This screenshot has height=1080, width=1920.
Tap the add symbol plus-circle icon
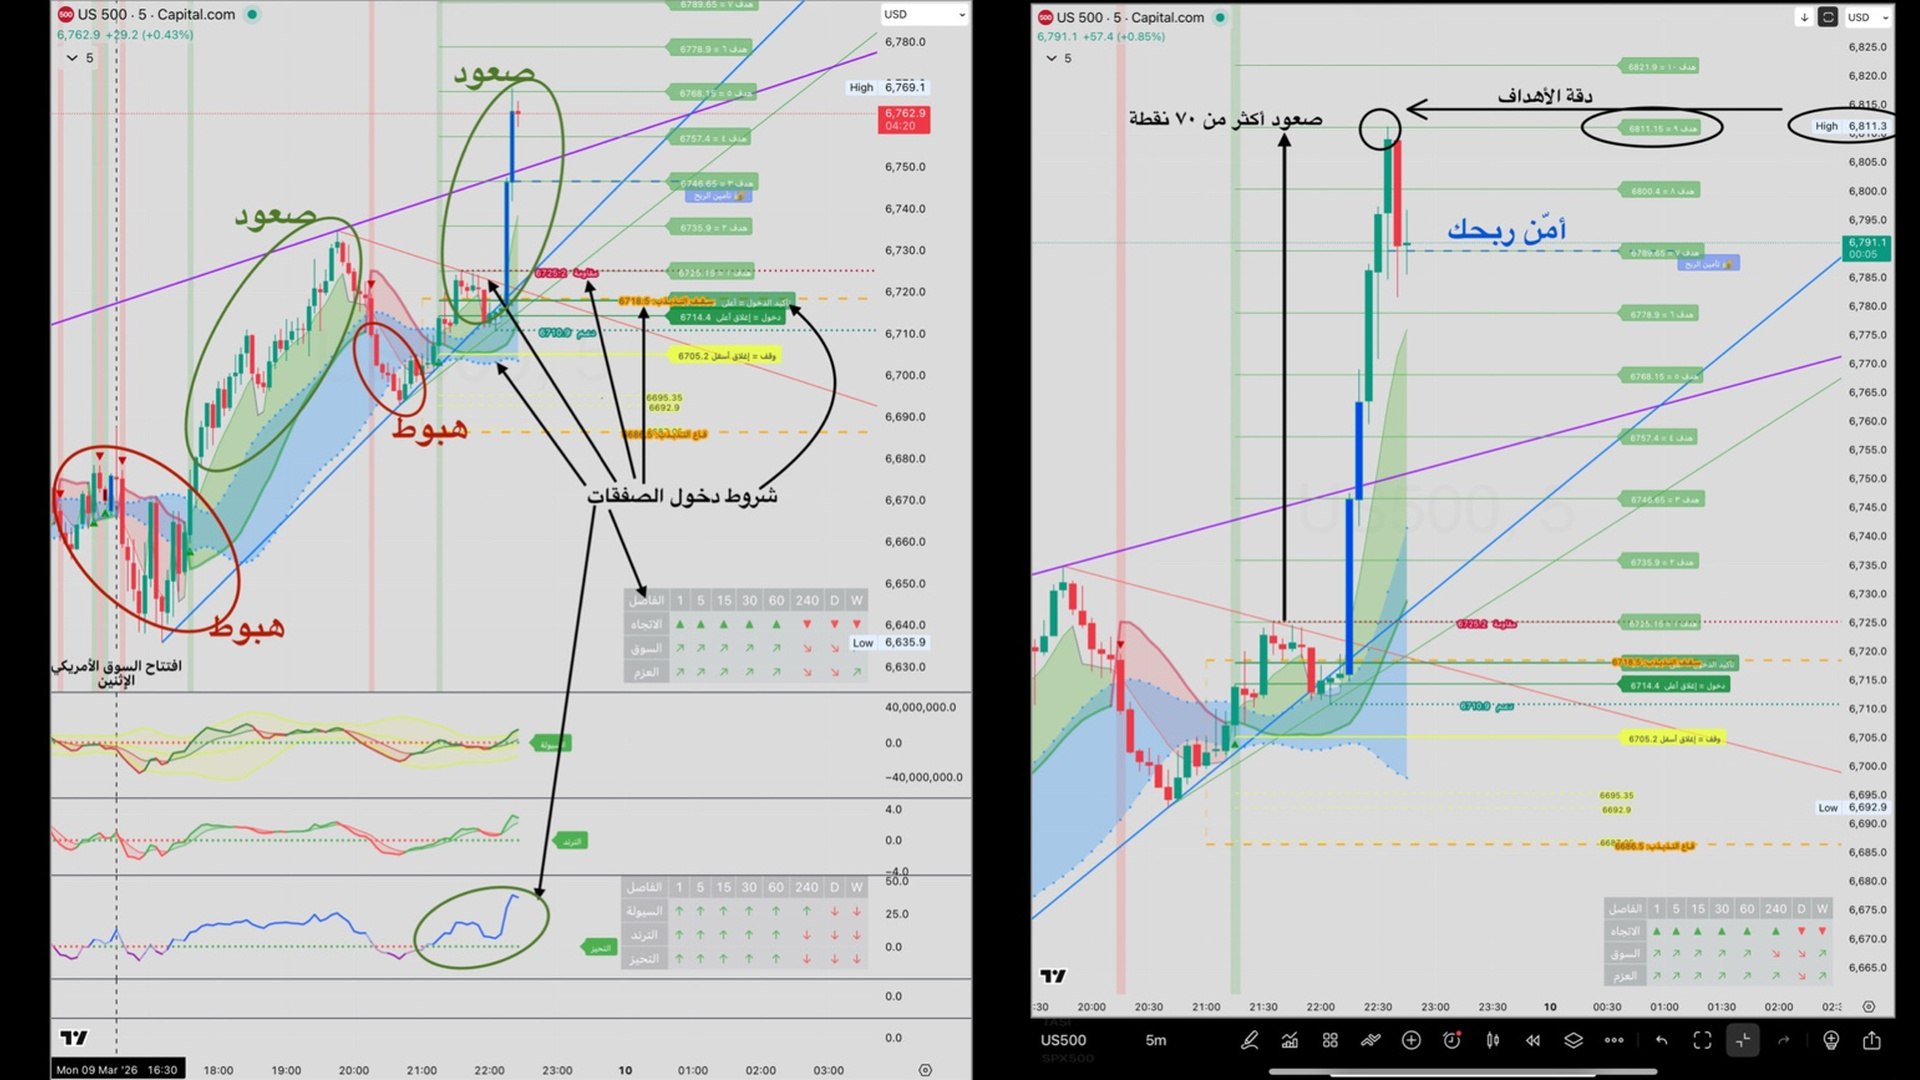1411,1041
